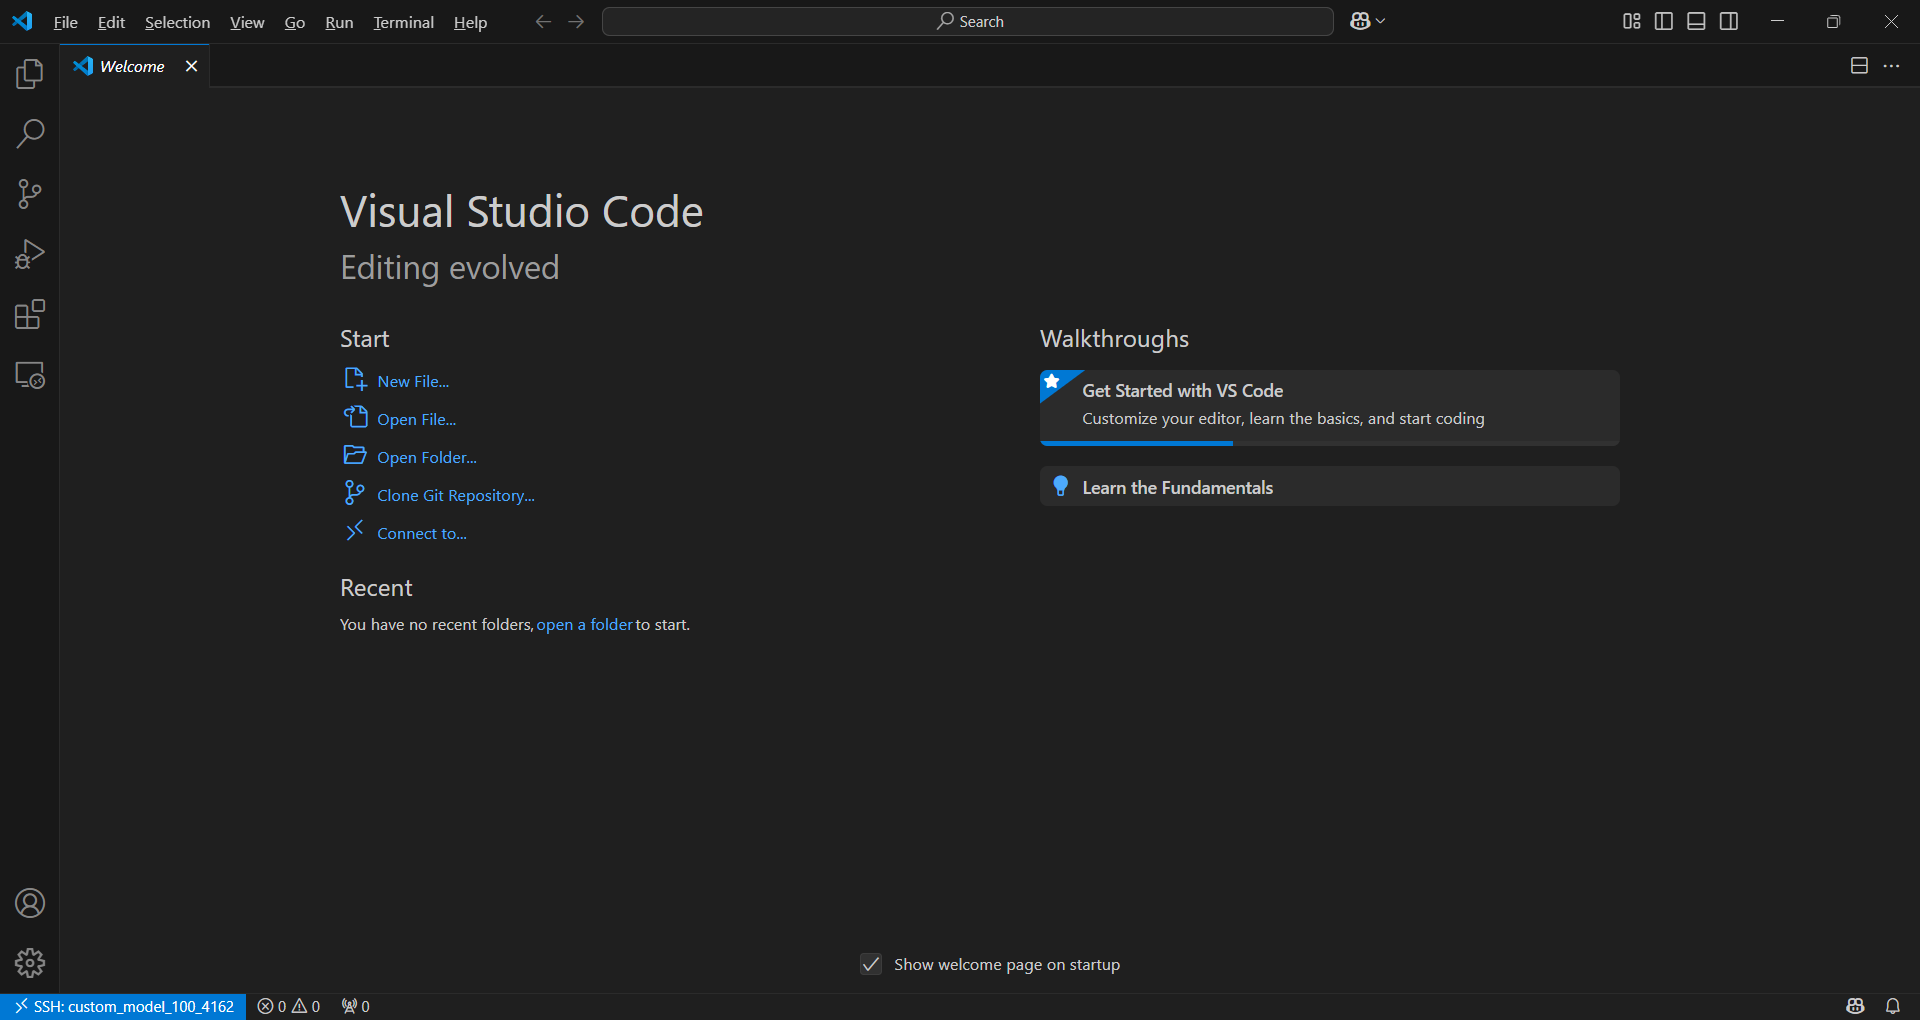This screenshot has height=1020, width=1920.
Task: Open the editor More Actions ellipsis
Action: tap(1891, 66)
